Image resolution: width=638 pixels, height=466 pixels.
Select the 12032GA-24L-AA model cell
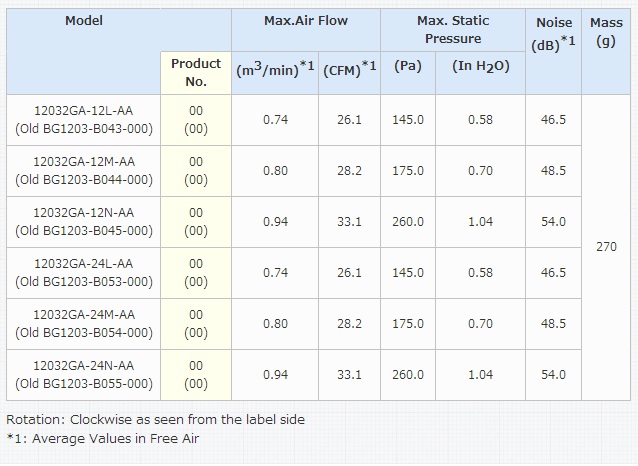84,273
